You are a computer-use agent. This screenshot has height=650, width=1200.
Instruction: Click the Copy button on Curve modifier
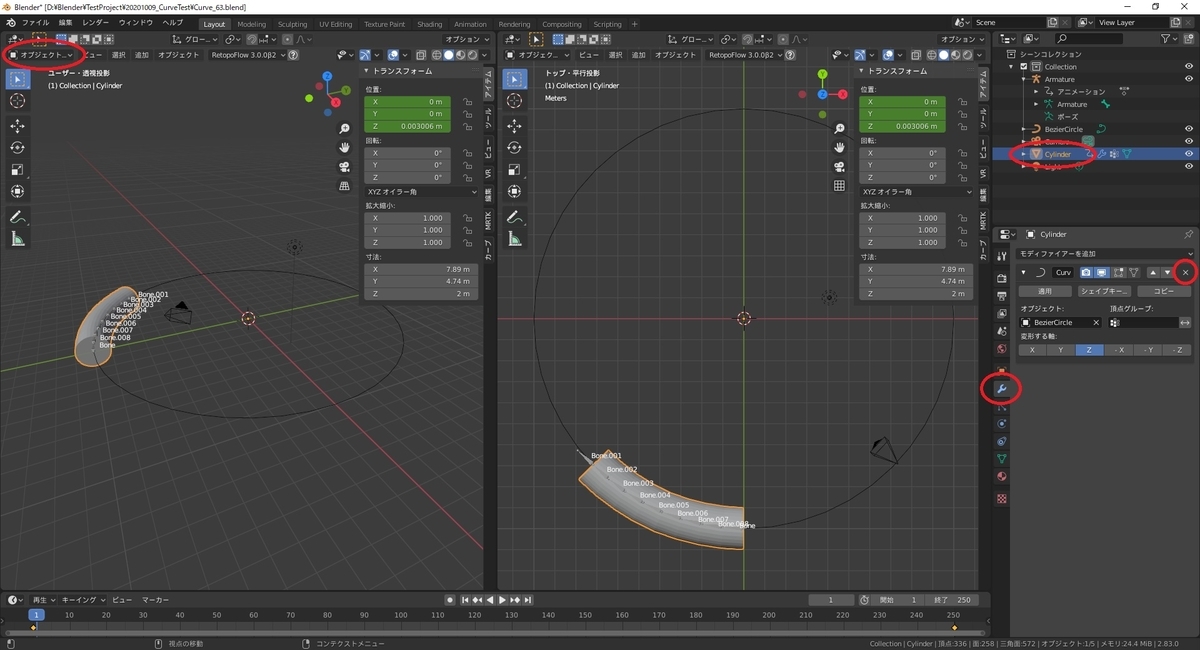click(1164, 291)
